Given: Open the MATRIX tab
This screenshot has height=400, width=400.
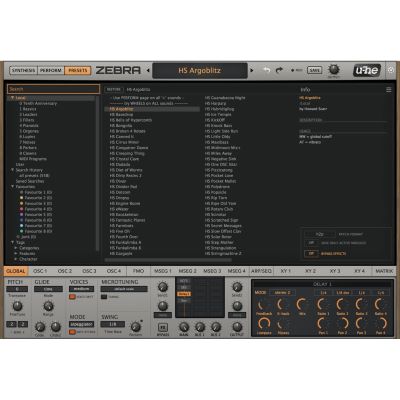Looking at the screenshot, I should (x=384, y=271).
